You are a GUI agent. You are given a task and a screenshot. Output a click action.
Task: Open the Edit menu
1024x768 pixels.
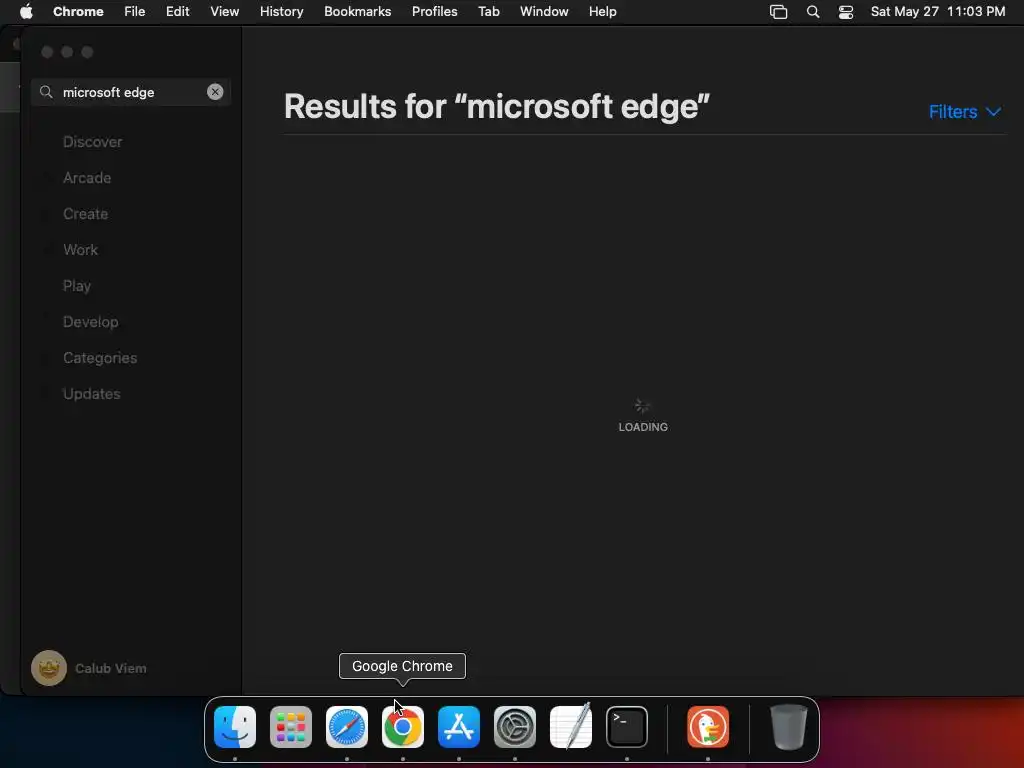[178, 12]
